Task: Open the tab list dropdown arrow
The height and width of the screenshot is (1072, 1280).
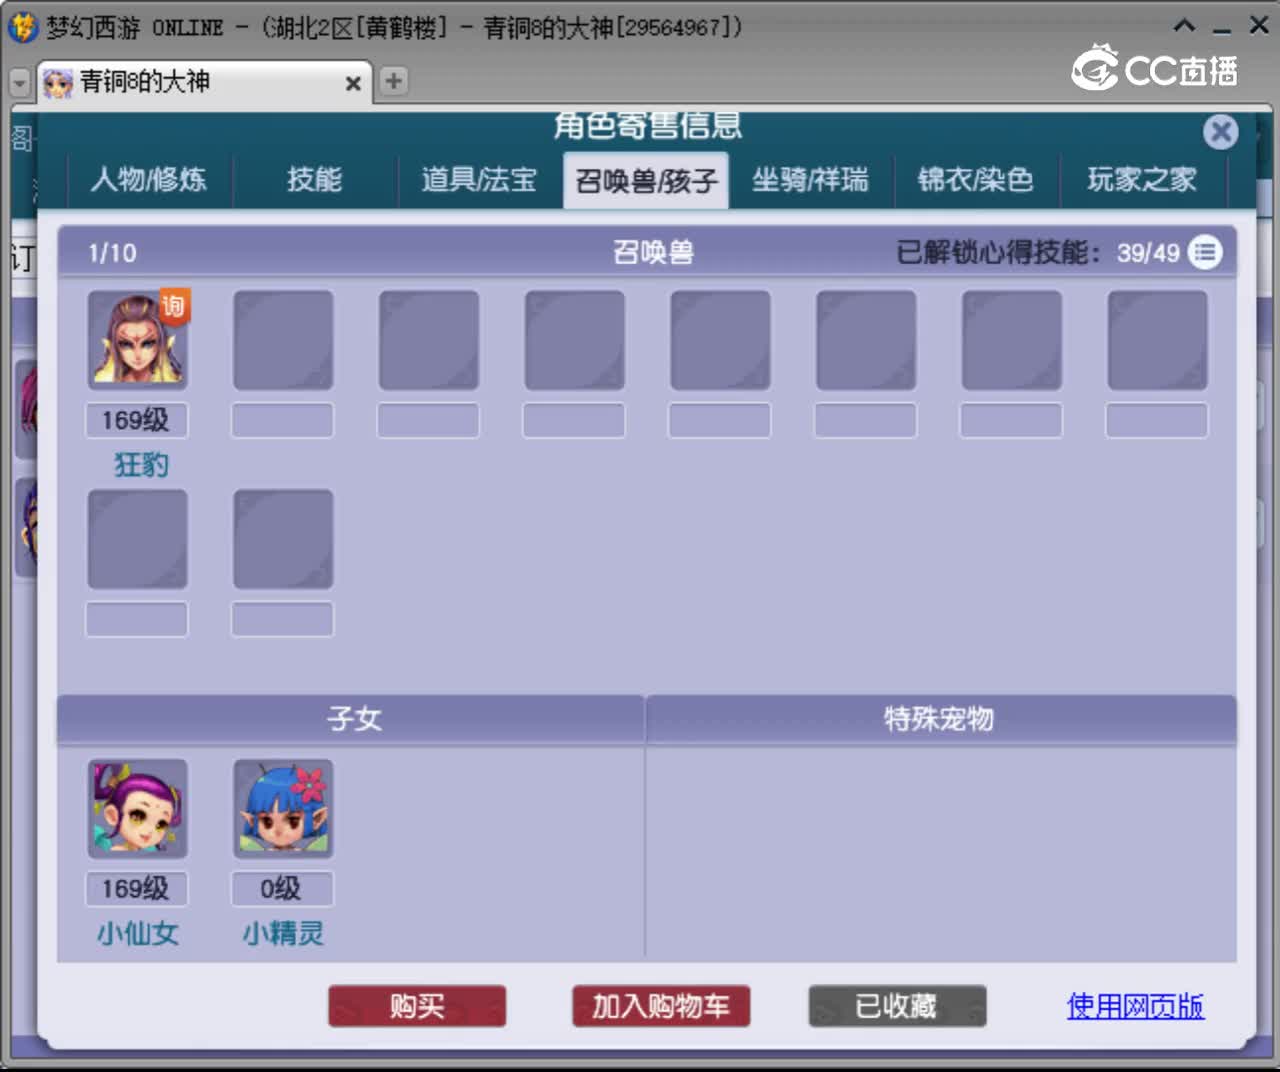Action: point(19,82)
